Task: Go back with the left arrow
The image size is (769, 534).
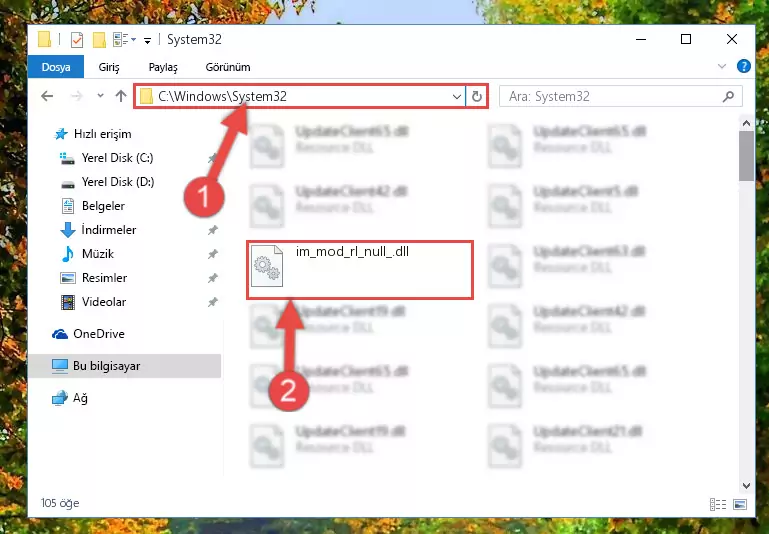Action: click(x=47, y=96)
